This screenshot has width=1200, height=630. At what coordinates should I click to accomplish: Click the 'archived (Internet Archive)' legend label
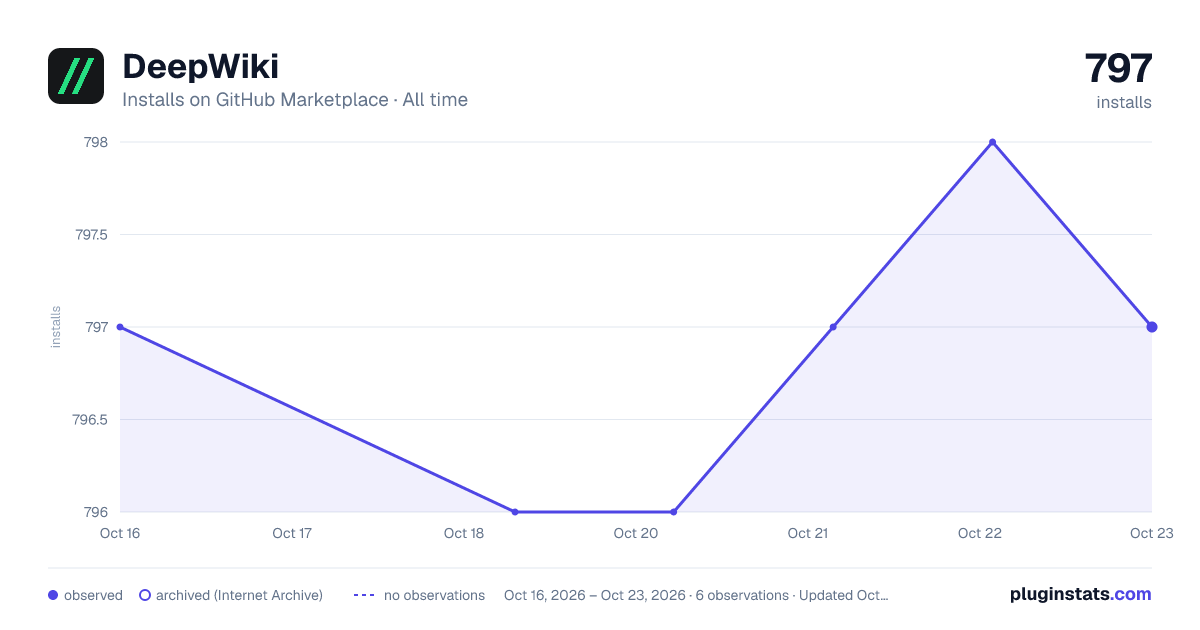(239, 595)
